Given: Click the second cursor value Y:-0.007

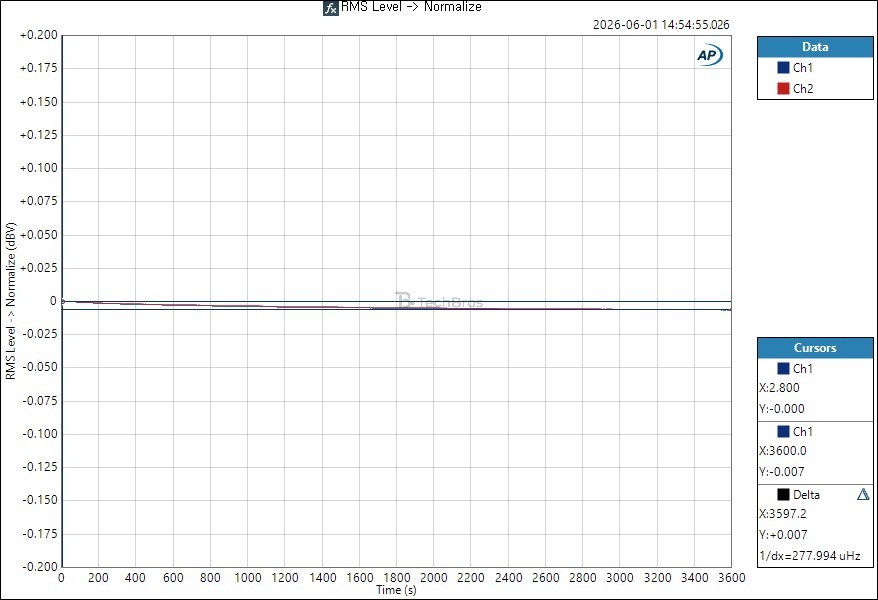Looking at the screenshot, I should (782, 472).
